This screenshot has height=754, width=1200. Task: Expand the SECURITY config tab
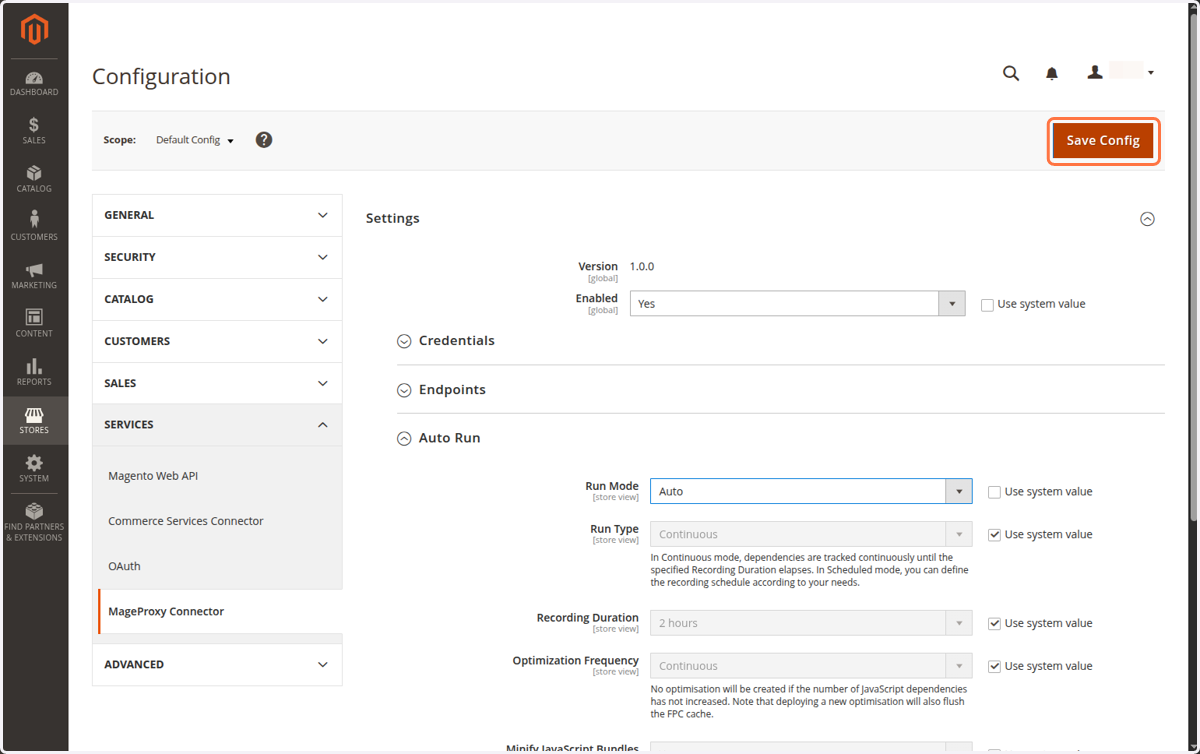point(217,257)
